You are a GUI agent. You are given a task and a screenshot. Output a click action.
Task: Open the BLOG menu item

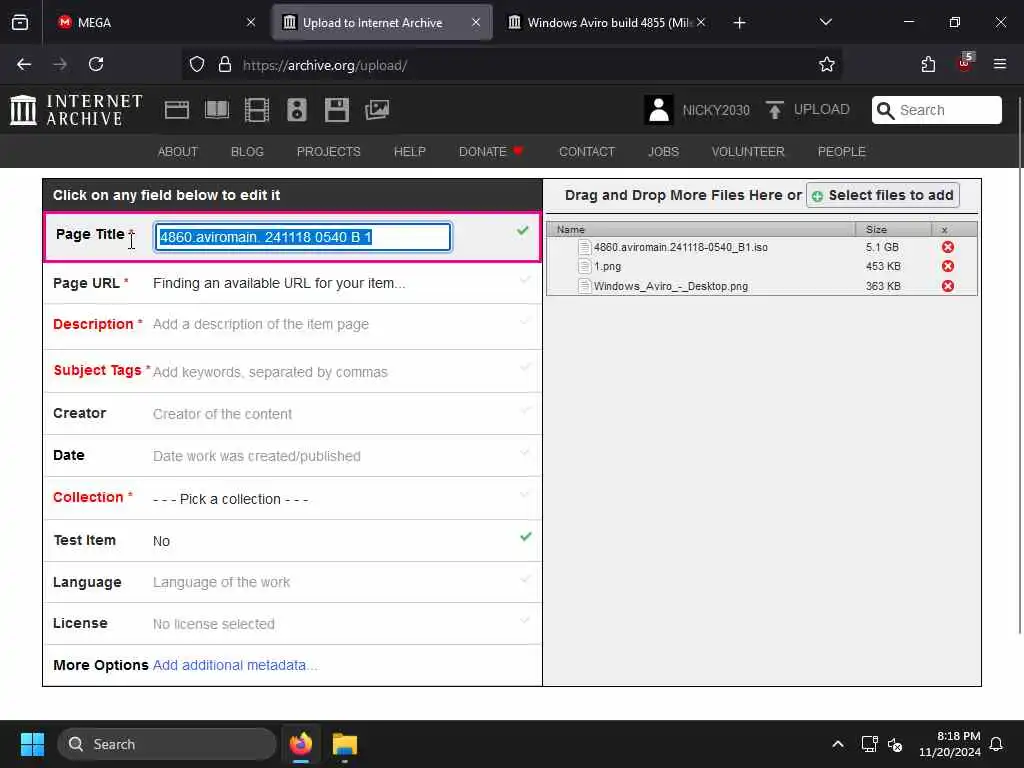(248, 152)
